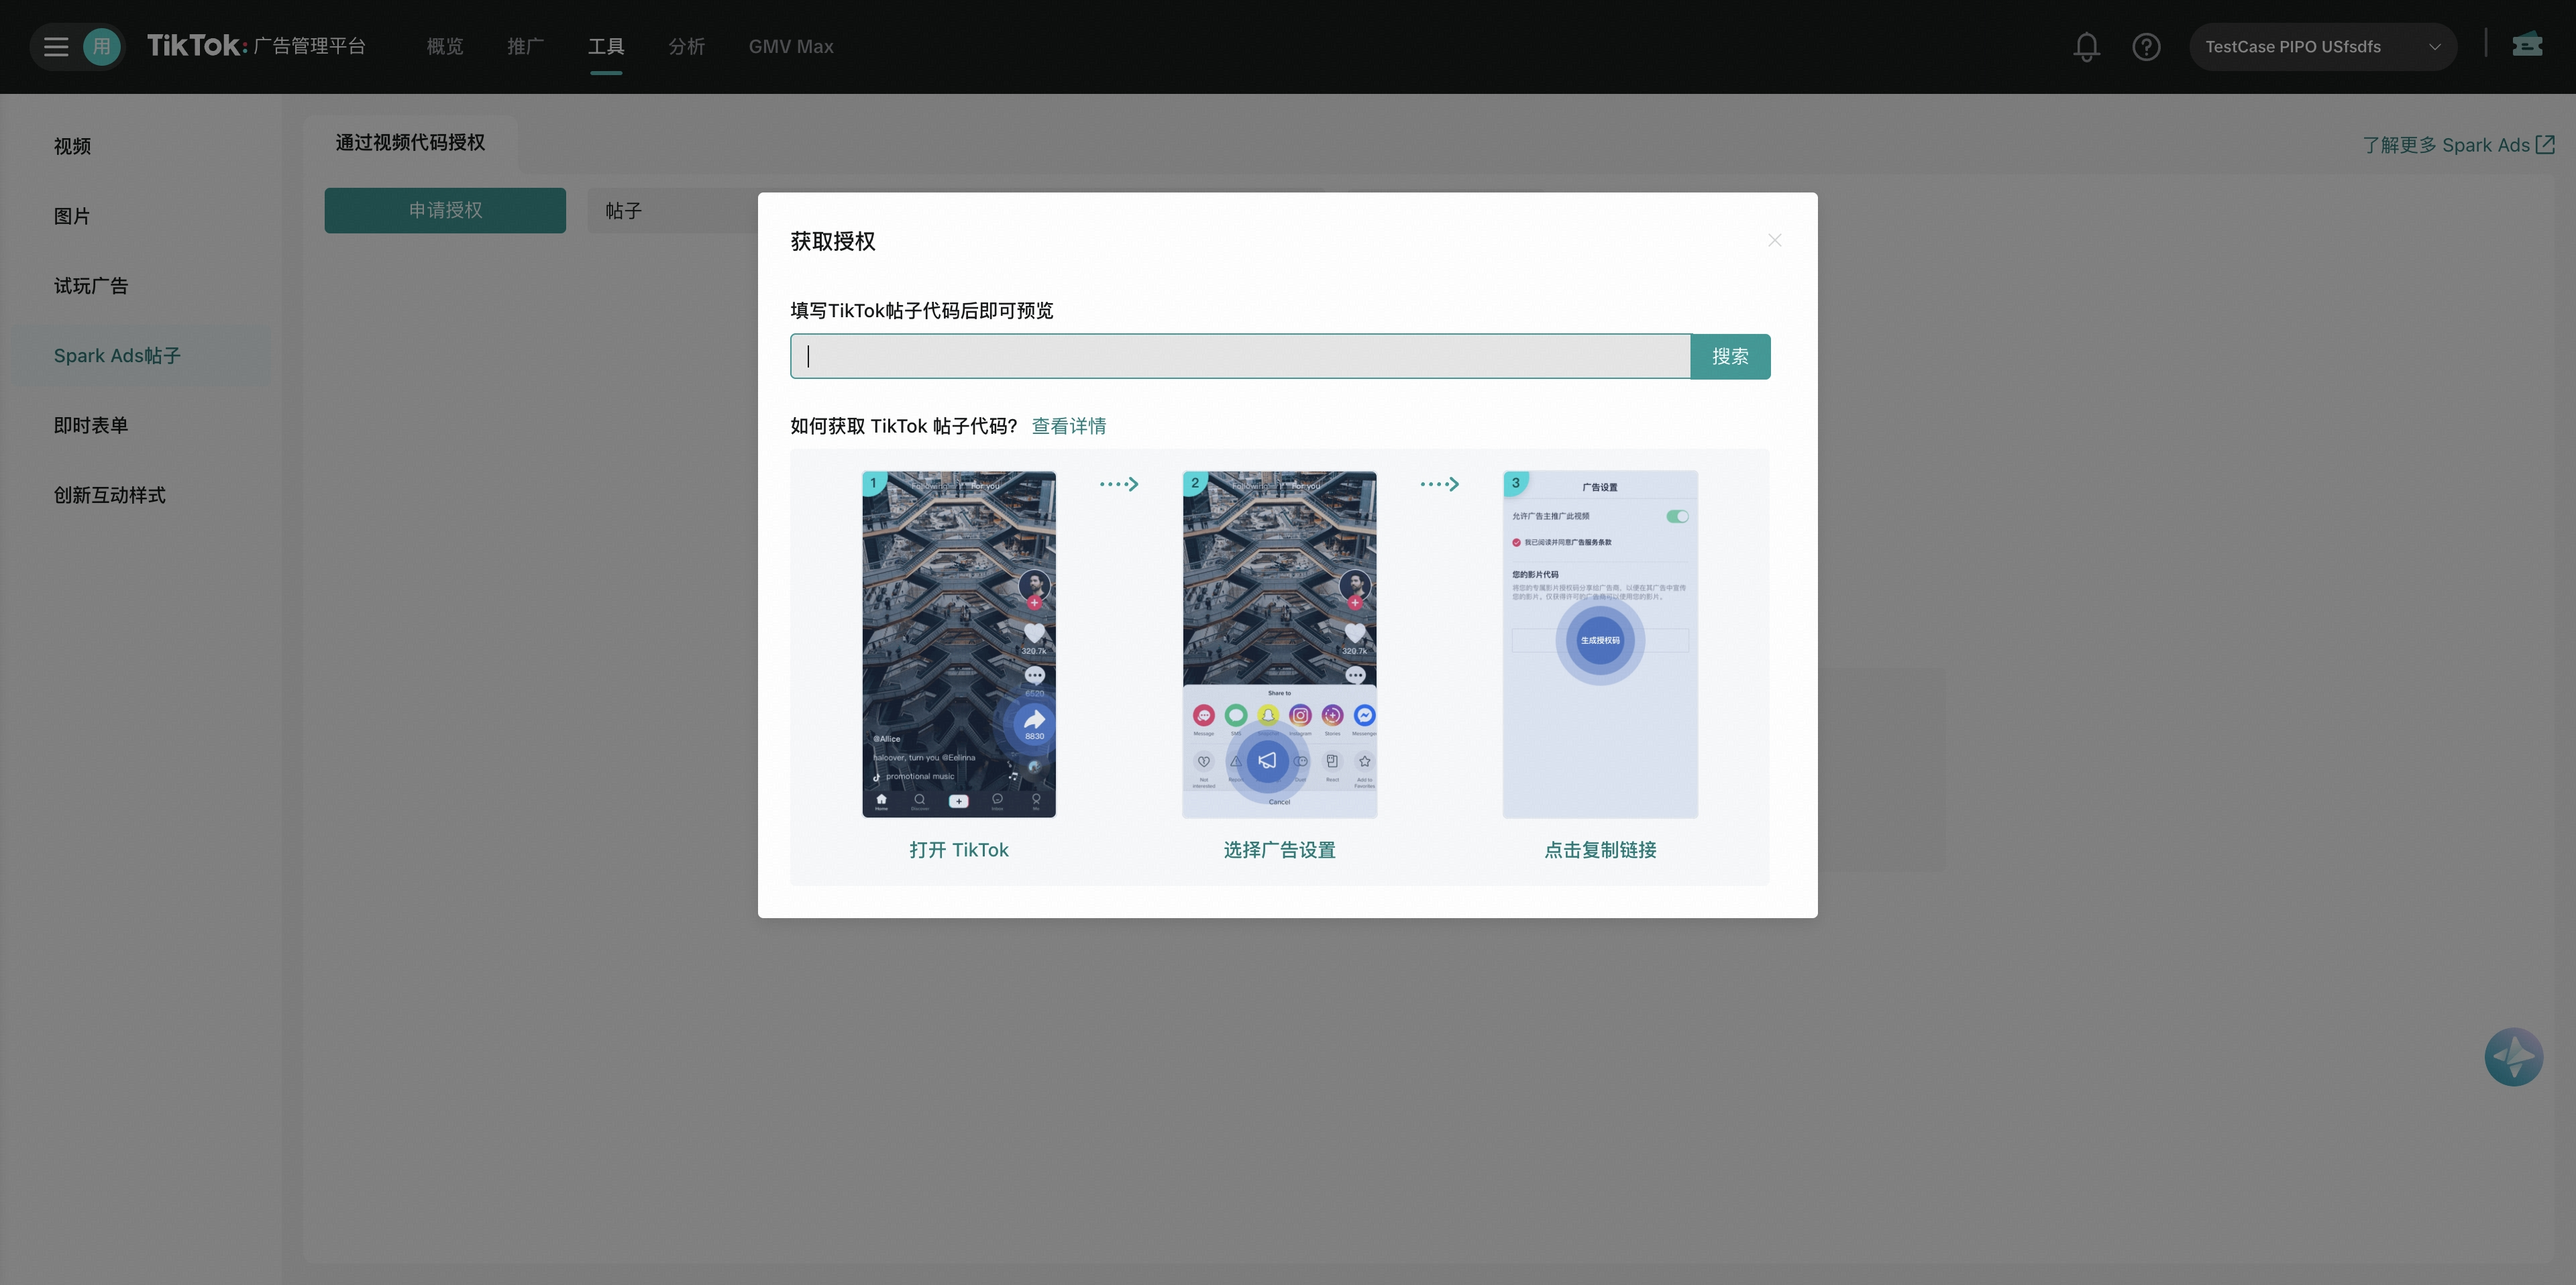The width and height of the screenshot is (2576, 1285).
Task: Close the 获取授权 dialog
Action: pos(1775,241)
